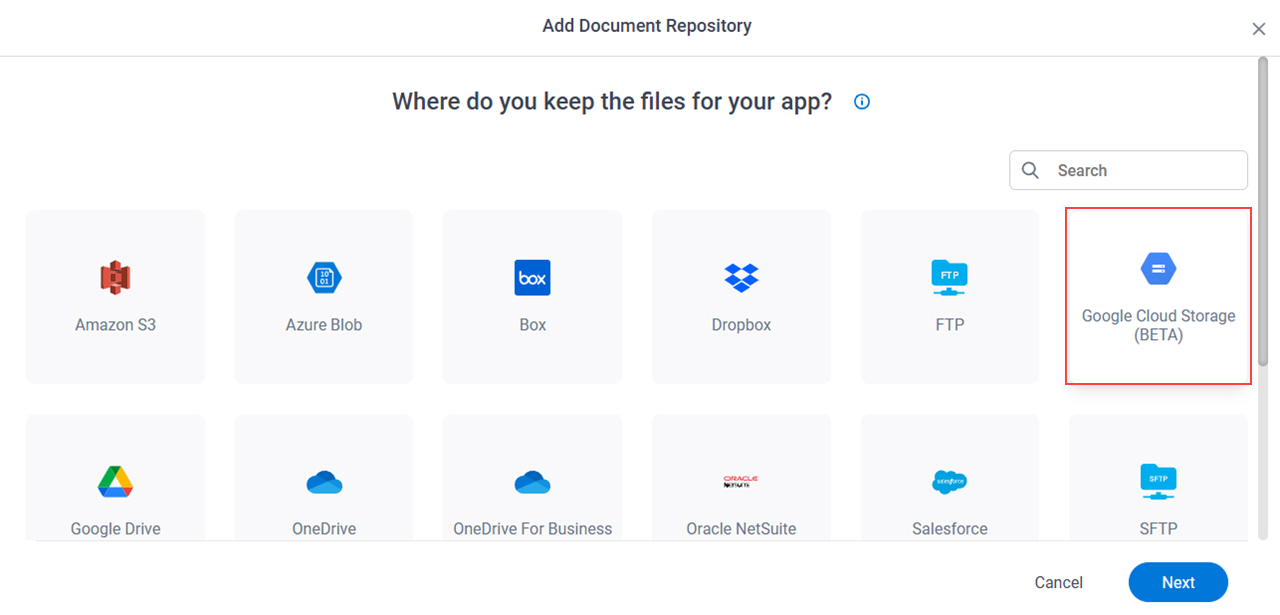The image size is (1280, 615).
Task: Click the "Add Document Repository" title
Action: (x=647, y=26)
